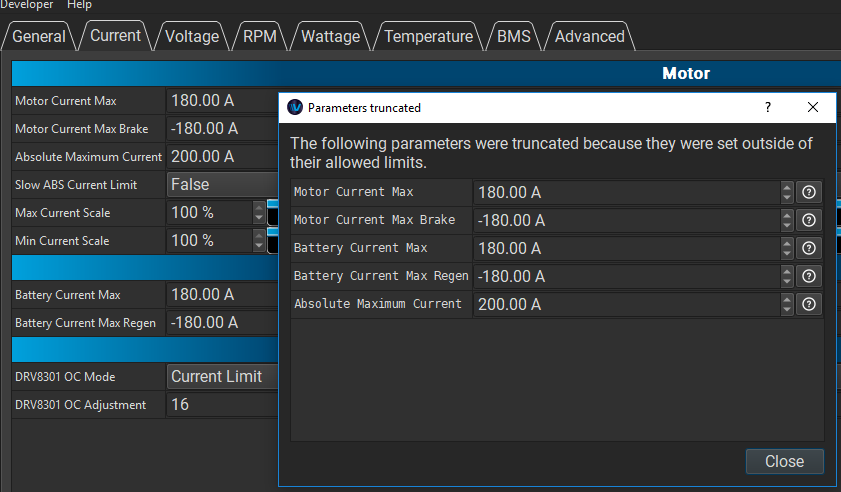This screenshot has height=492, width=841.
Task: Click help icon for Motor Current Max
Action: (x=809, y=192)
